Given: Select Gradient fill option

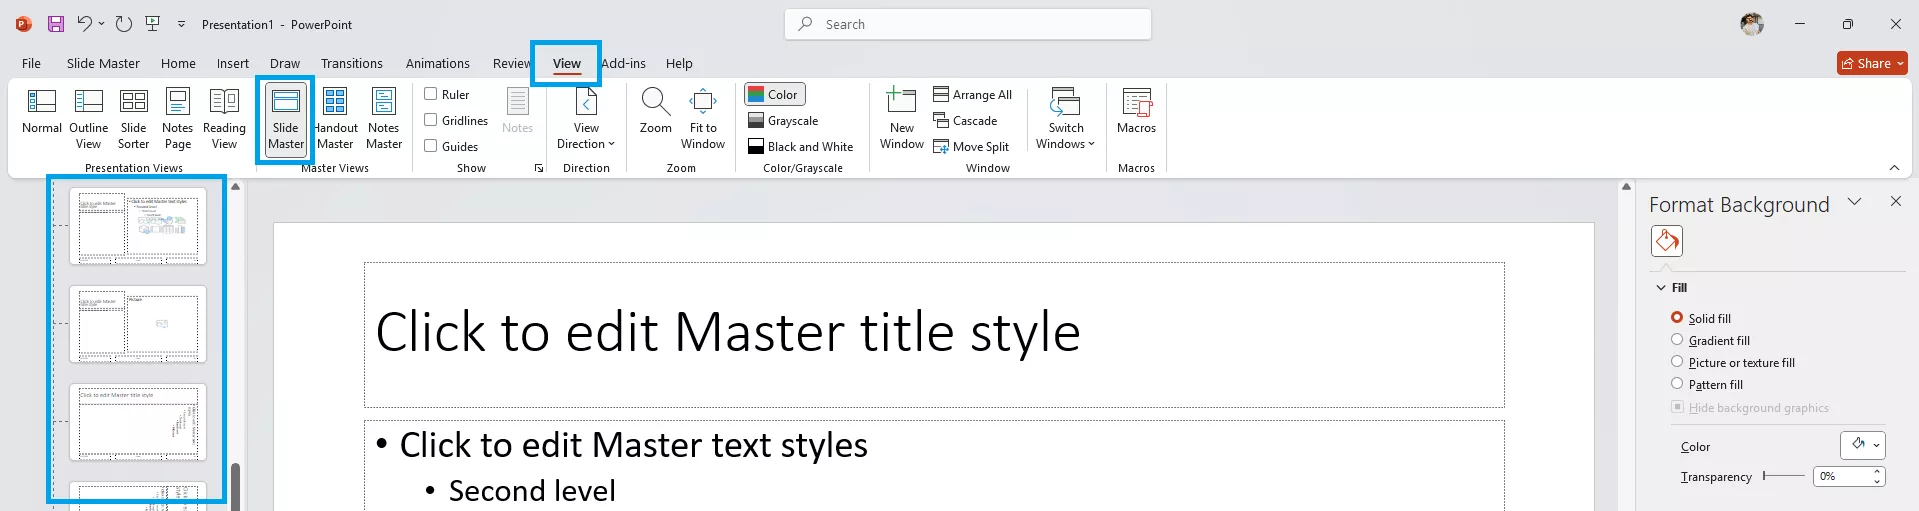Looking at the screenshot, I should tap(1677, 340).
